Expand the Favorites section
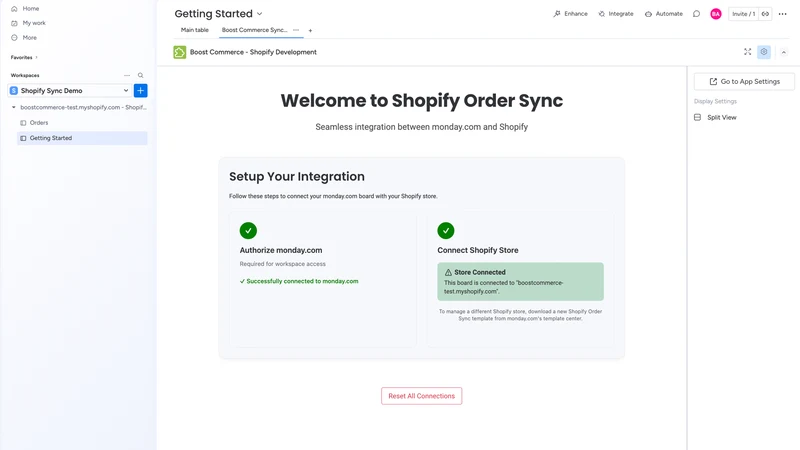800x450 pixels. click(24, 57)
